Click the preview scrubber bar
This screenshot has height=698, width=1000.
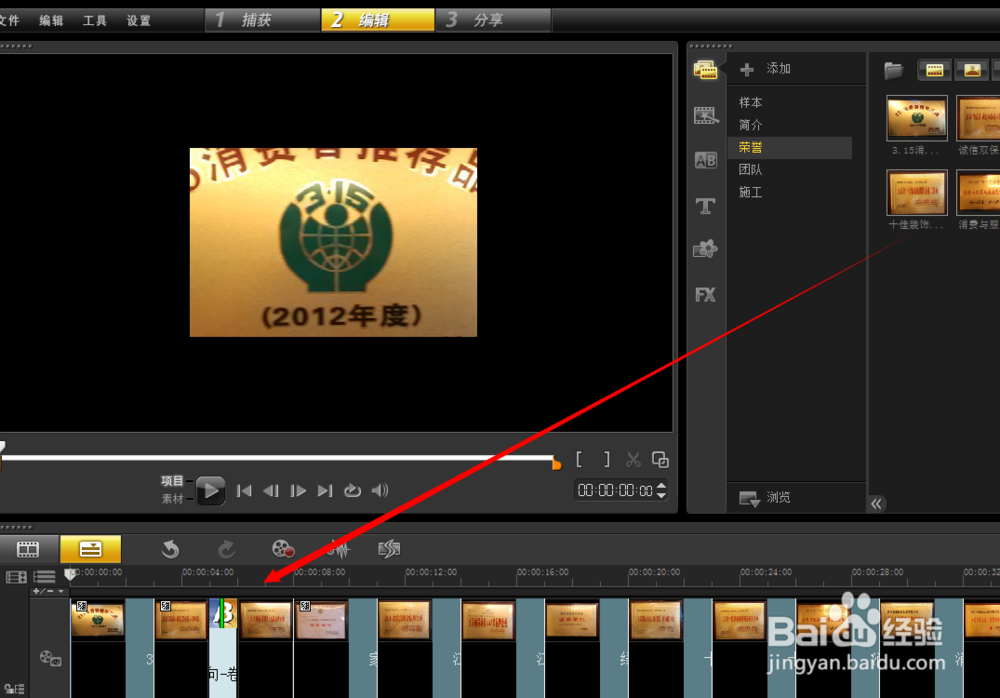278,457
